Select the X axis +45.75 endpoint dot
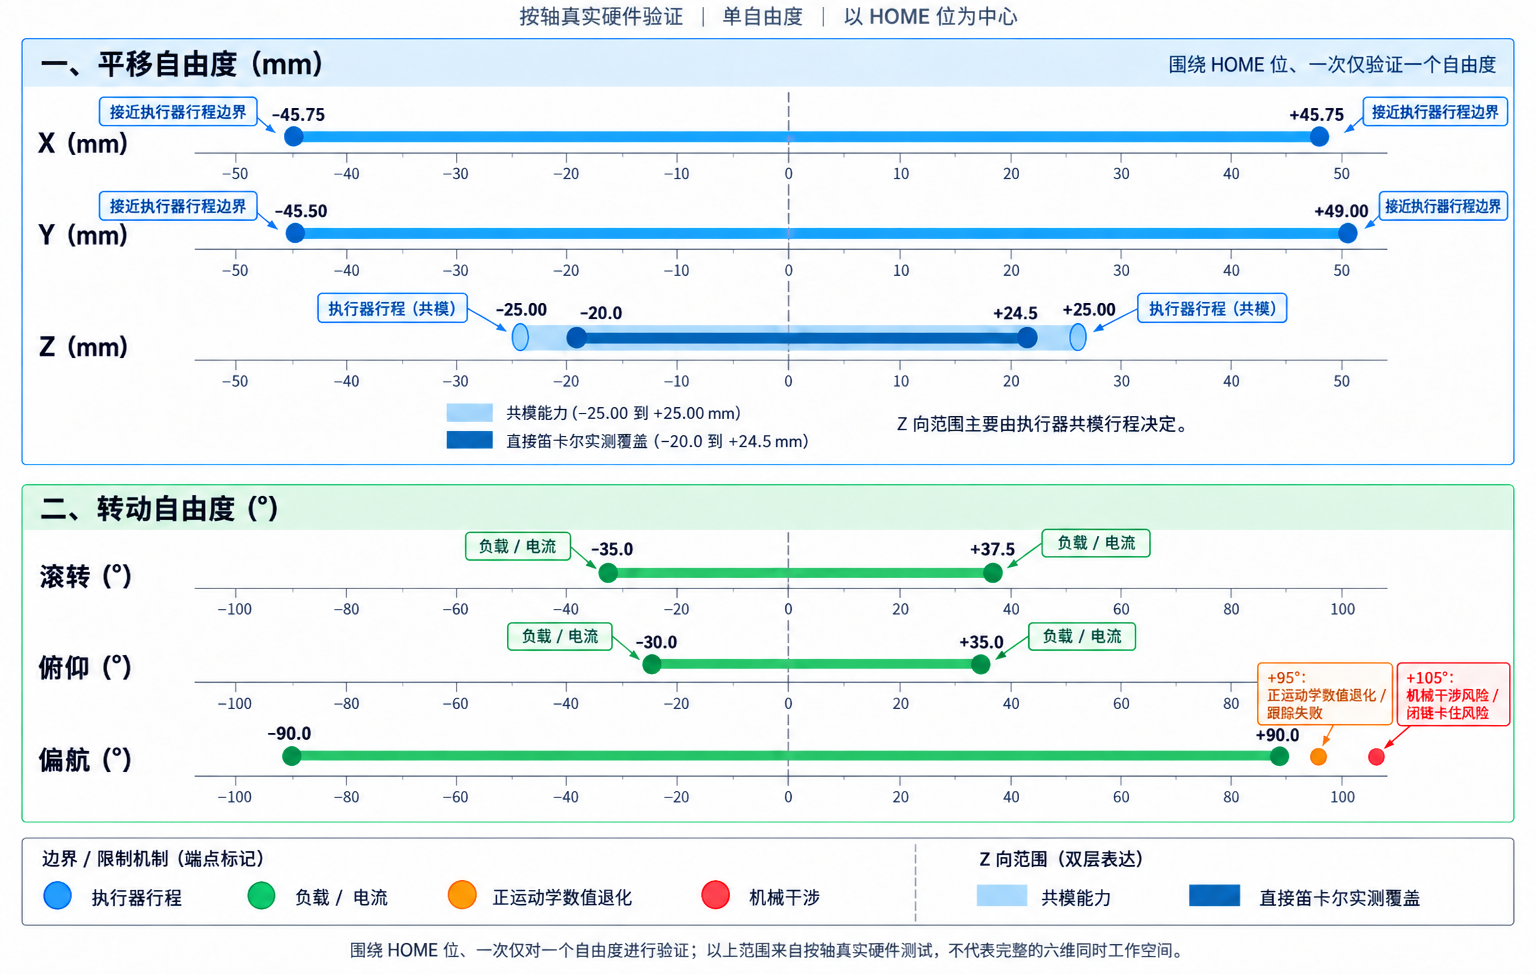Image resolution: width=1536 pixels, height=974 pixels. pos(1320,137)
